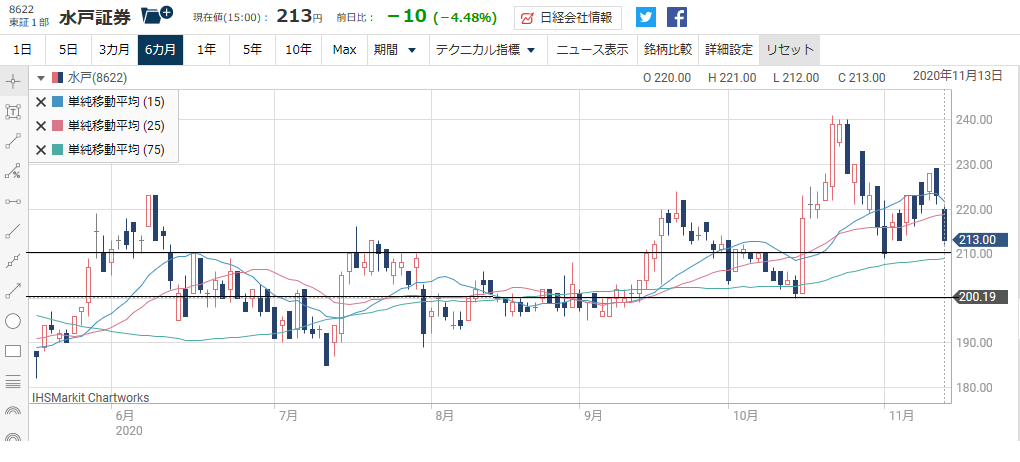Switch chart range to 5年
Viewport: 1020px width, 462px height.
[x=252, y=49]
